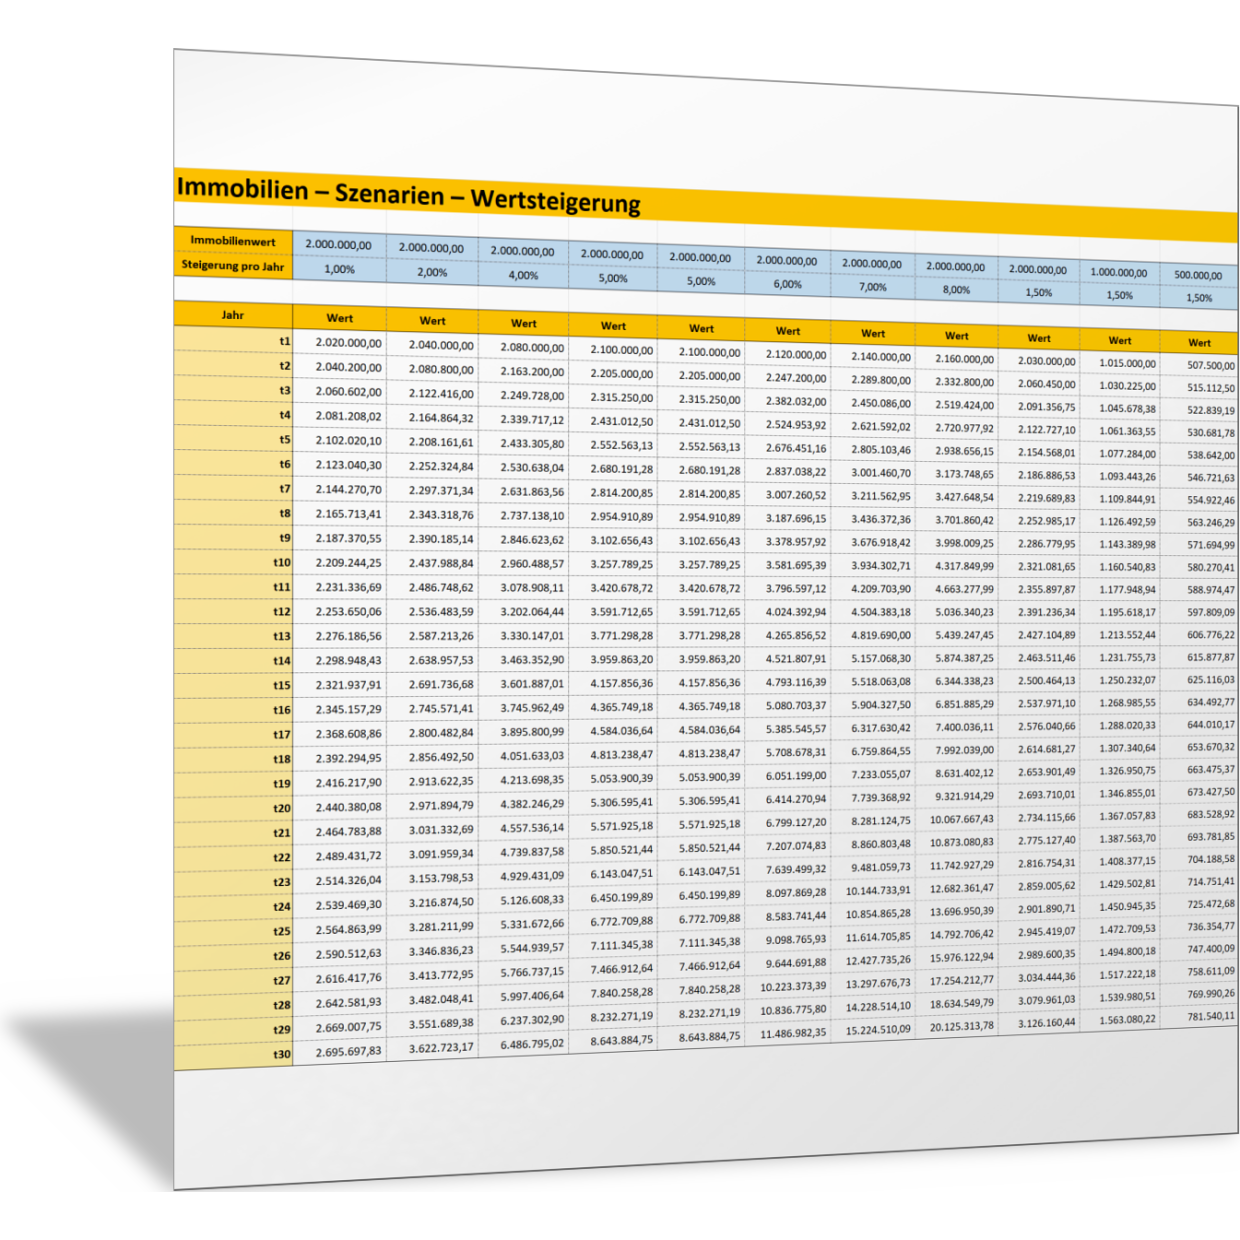Select the Steigerung pro Jahr label cell
Image resolution: width=1240 pixels, height=1240 pixels.
click(233, 266)
